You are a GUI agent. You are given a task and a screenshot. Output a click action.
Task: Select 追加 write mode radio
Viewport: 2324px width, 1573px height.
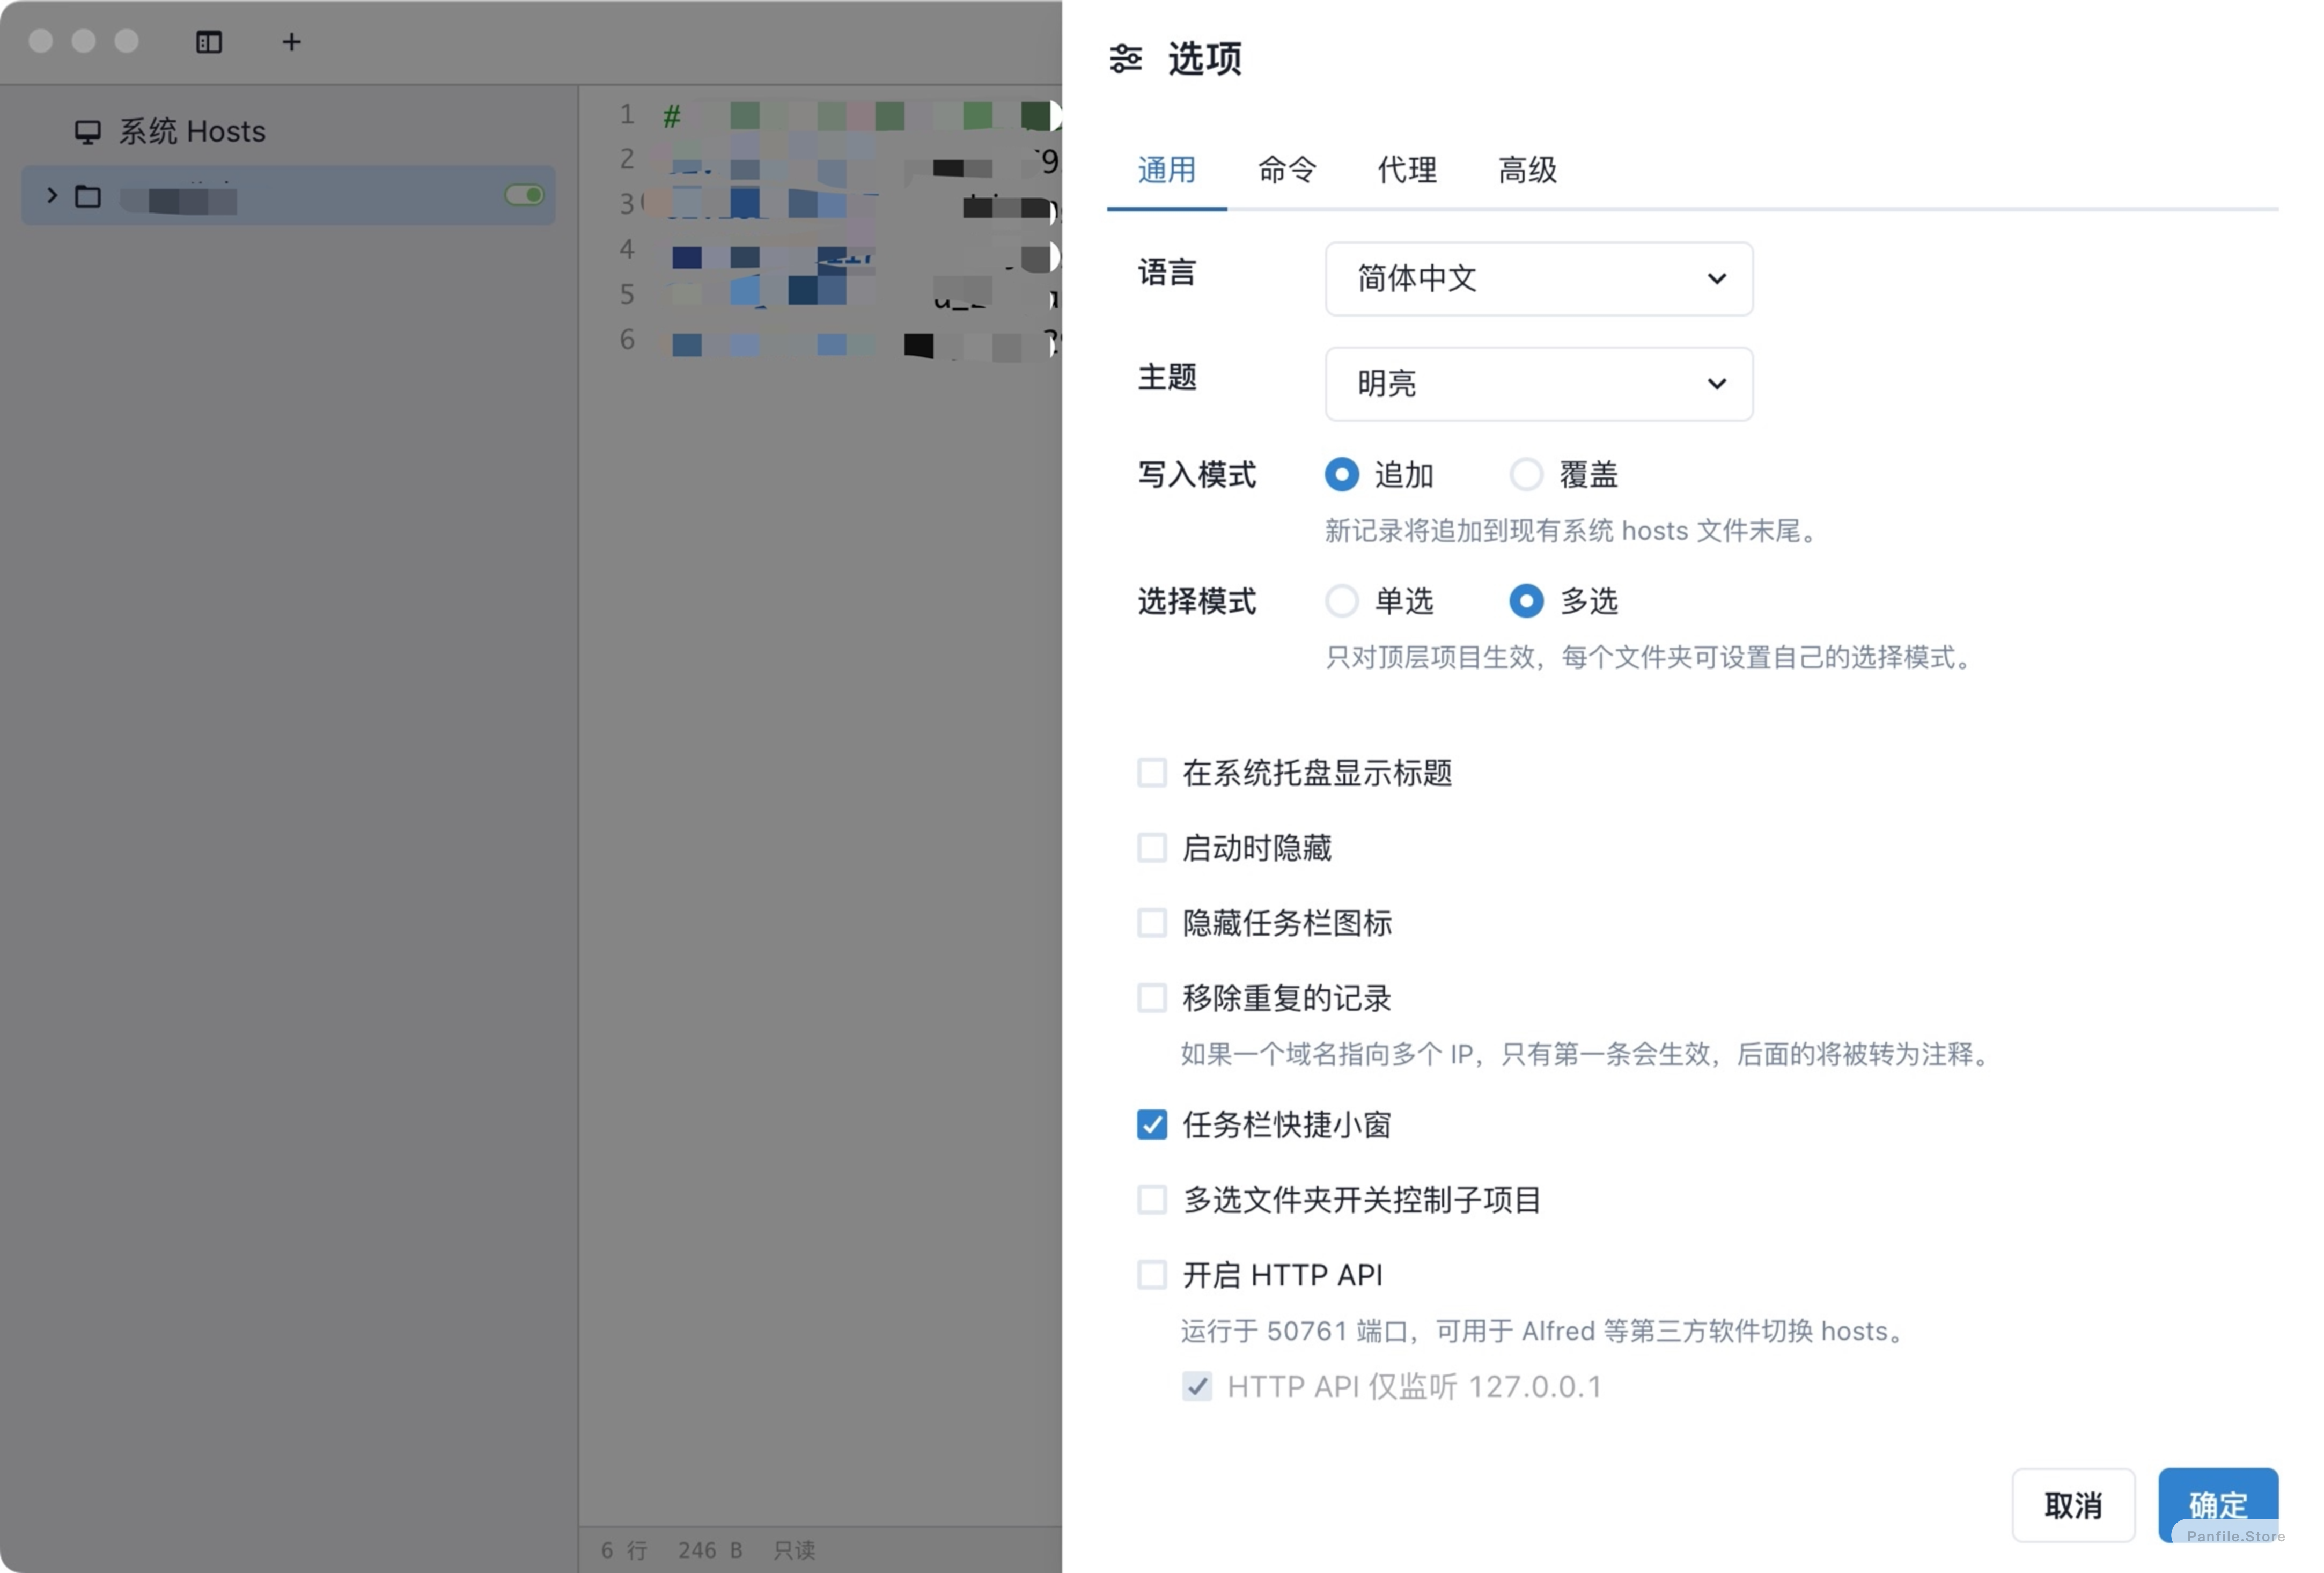pos(1342,475)
